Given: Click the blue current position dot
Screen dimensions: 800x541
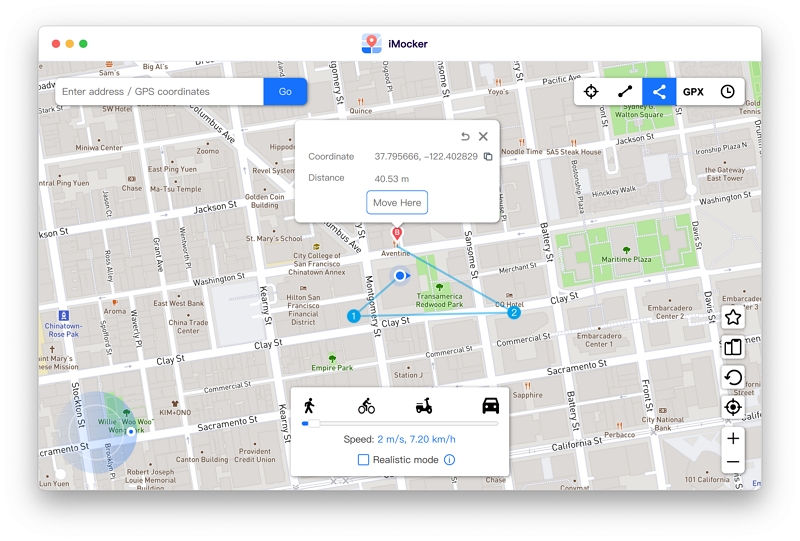Looking at the screenshot, I should coord(401,276).
